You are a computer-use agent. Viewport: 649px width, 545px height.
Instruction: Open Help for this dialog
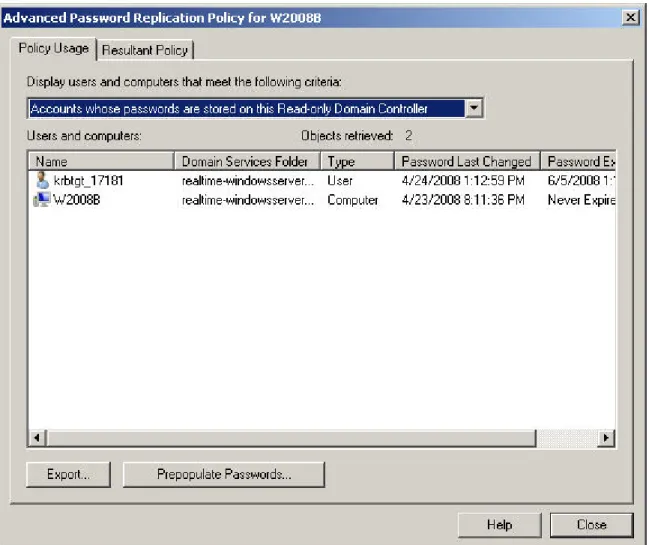500,525
